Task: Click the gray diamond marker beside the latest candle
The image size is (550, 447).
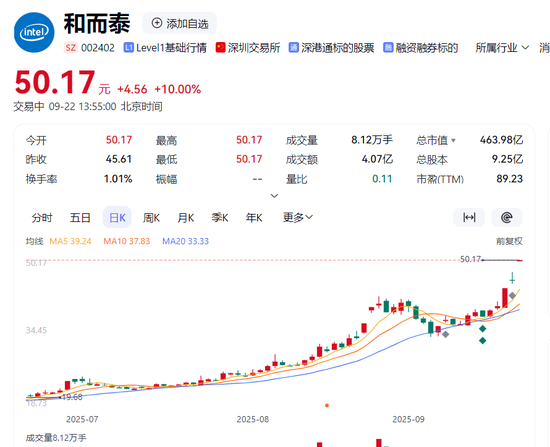Action: (512, 295)
